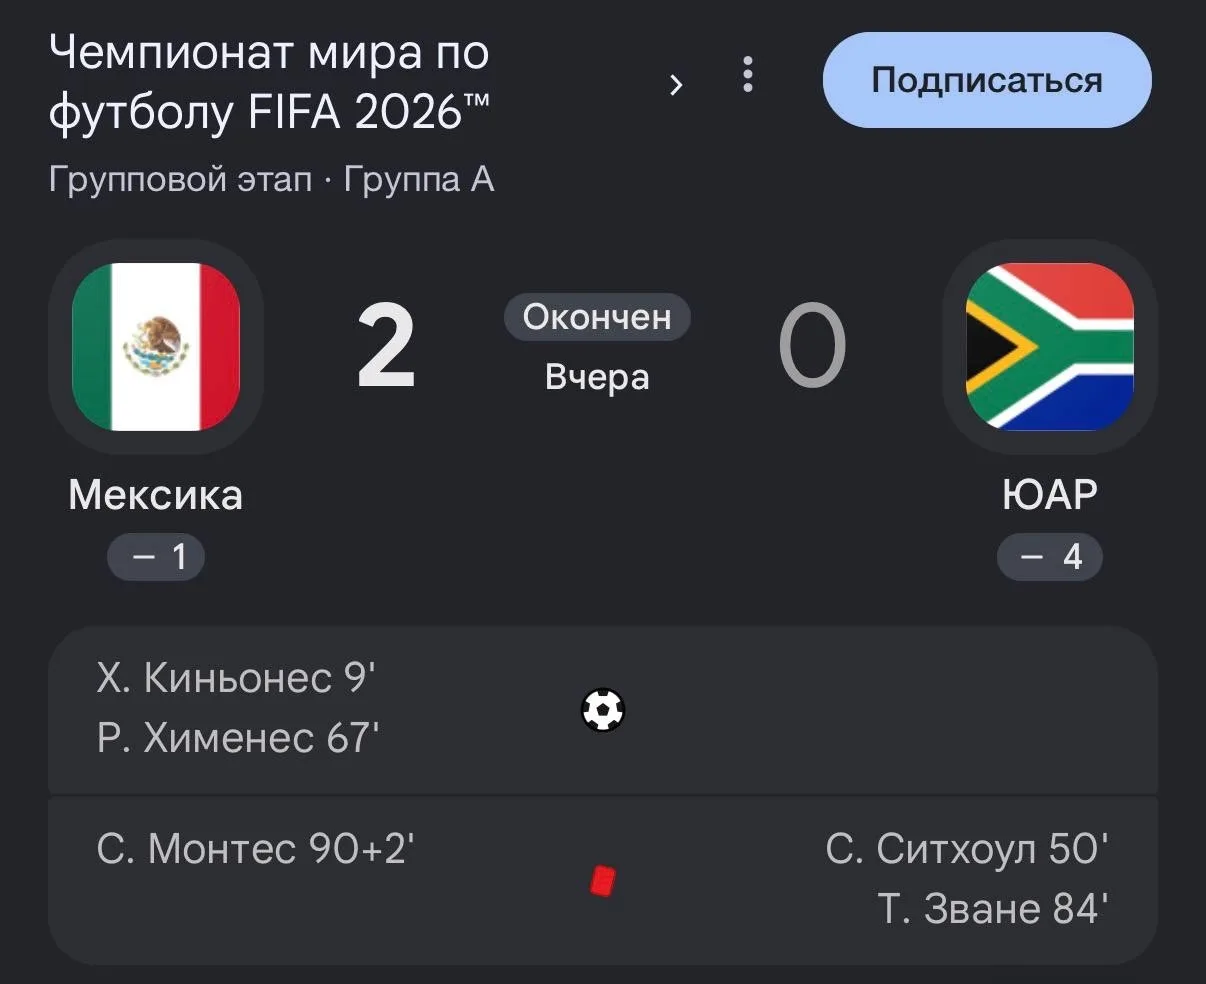Select goal scorer Х. Киньонес 9'
1206x984 pixels.
point(236,678)
